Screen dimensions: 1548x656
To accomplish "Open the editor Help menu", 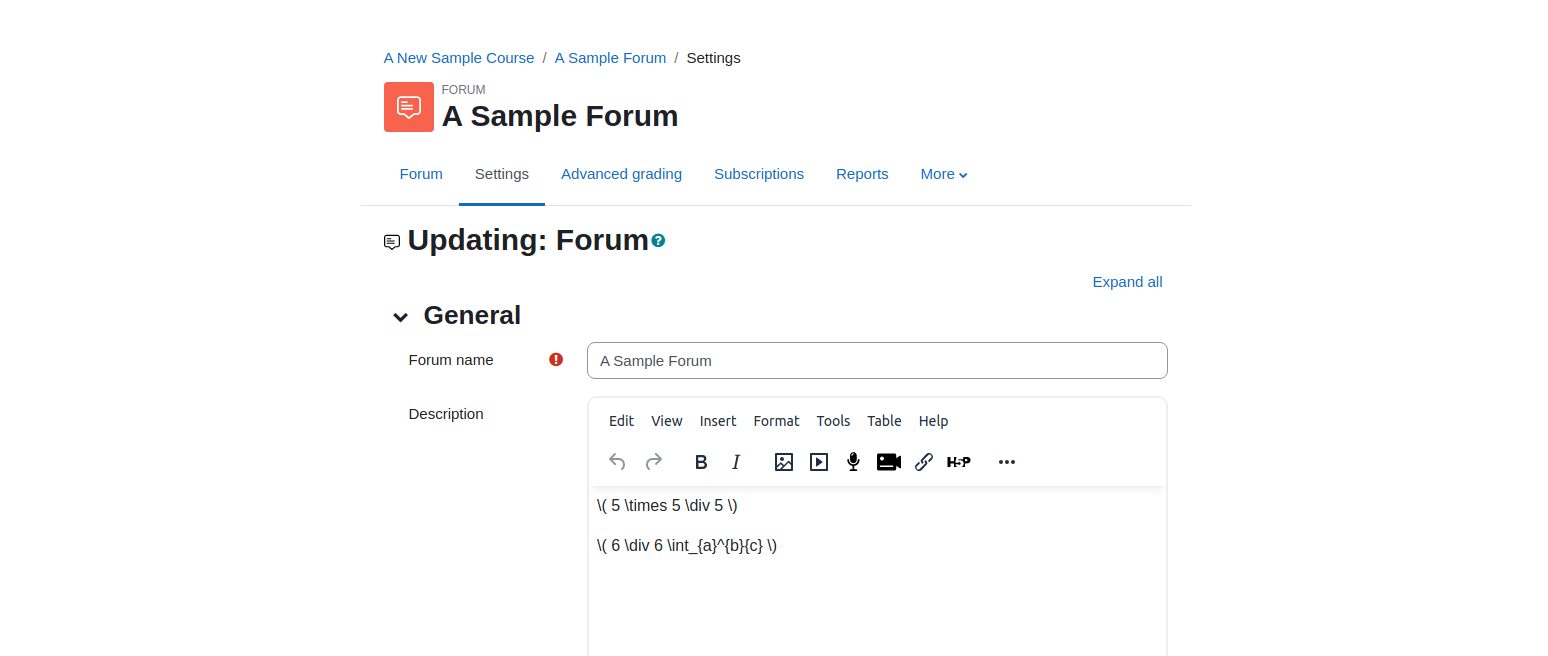I will pos(933,421).
